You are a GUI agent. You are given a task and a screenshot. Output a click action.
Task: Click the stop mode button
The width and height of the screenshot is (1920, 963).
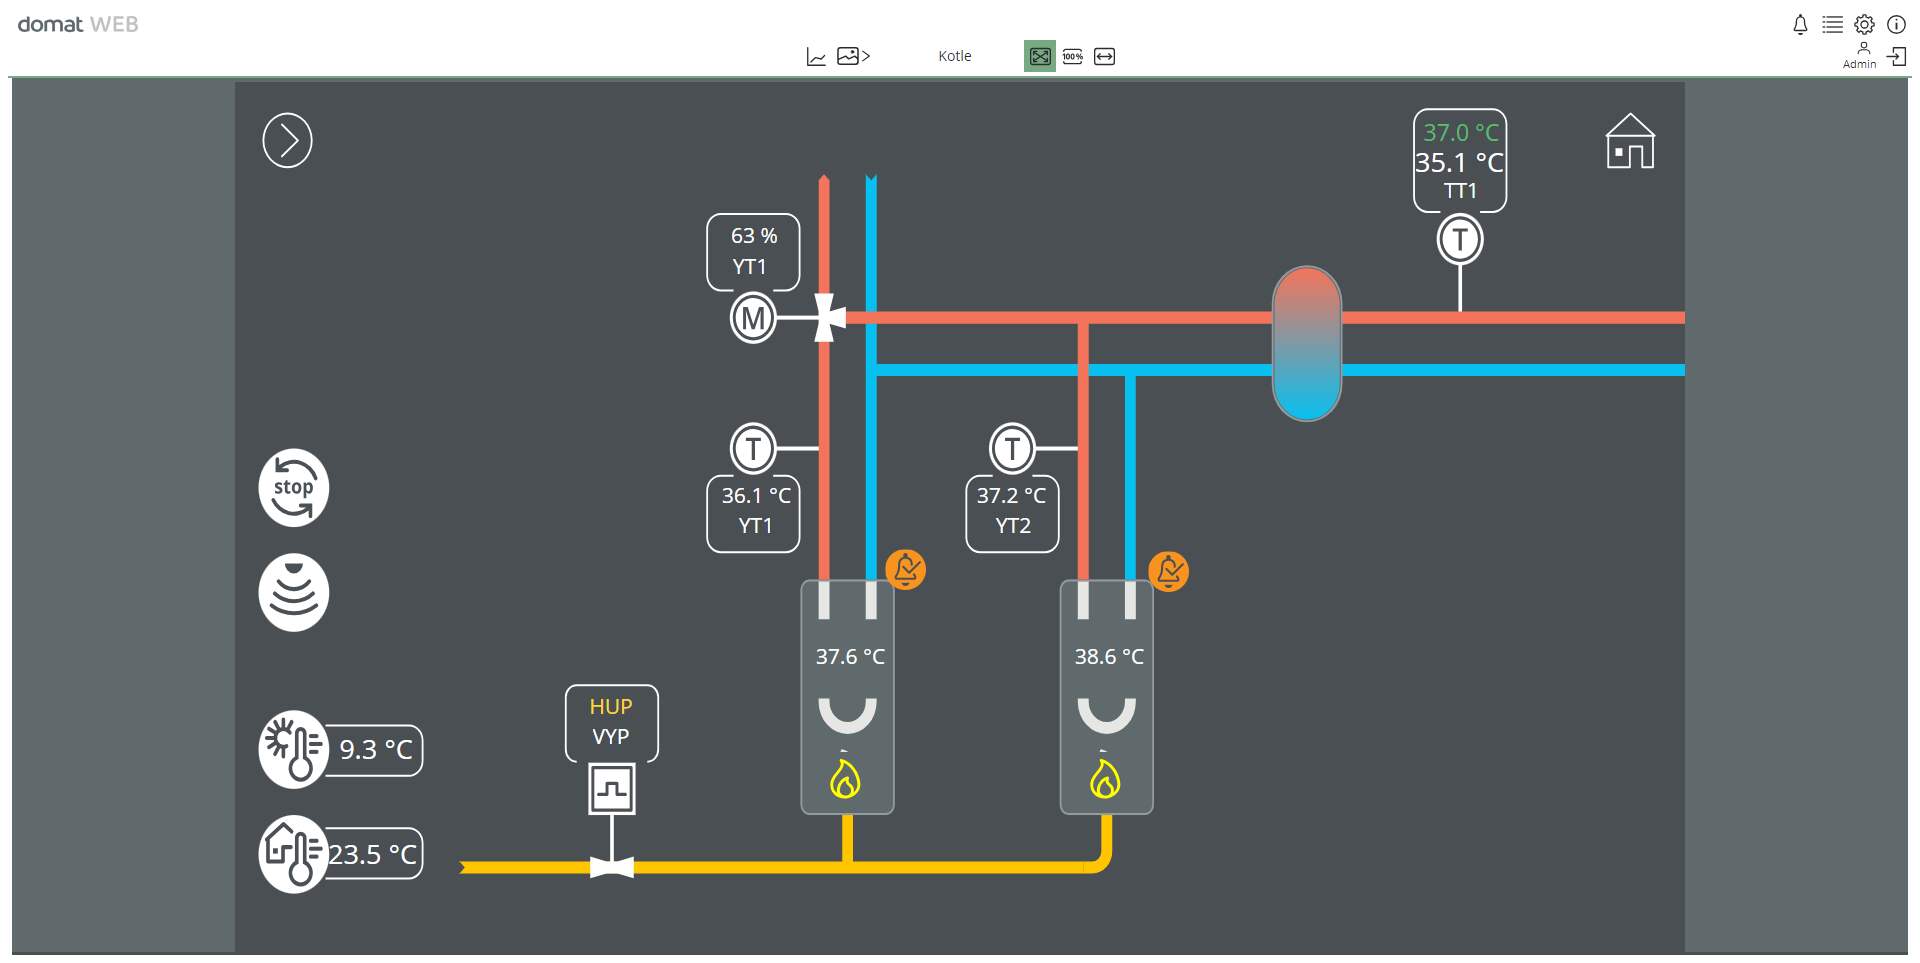(293, 488)
